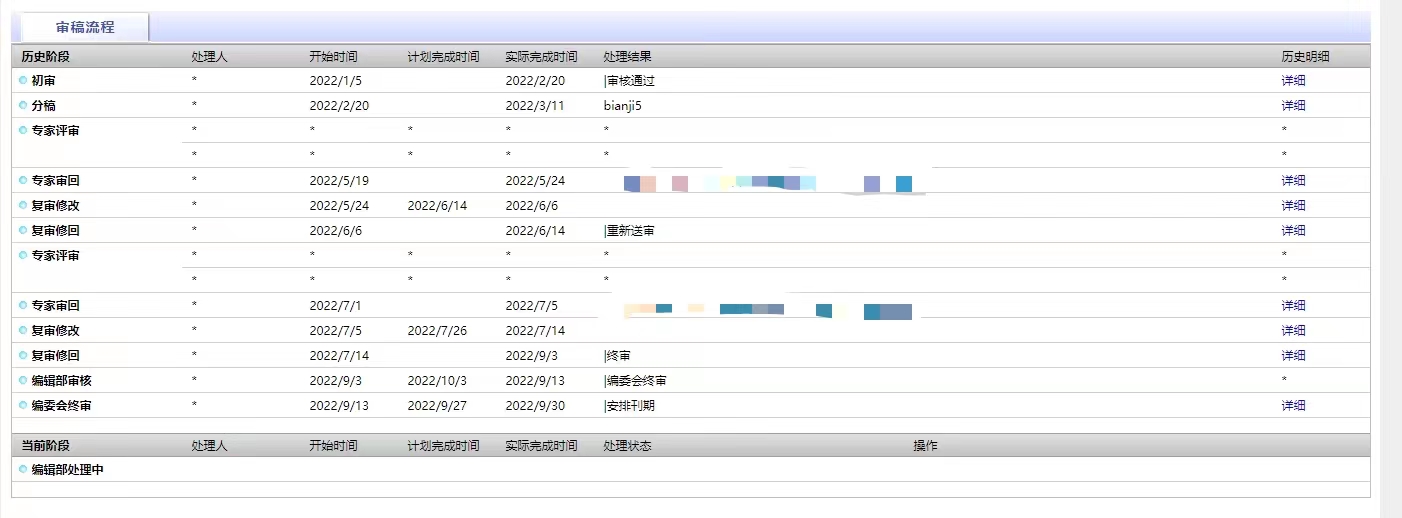Click the |重新送审 result text
This screenshot has height=518, width=1402.
point(629,231)
